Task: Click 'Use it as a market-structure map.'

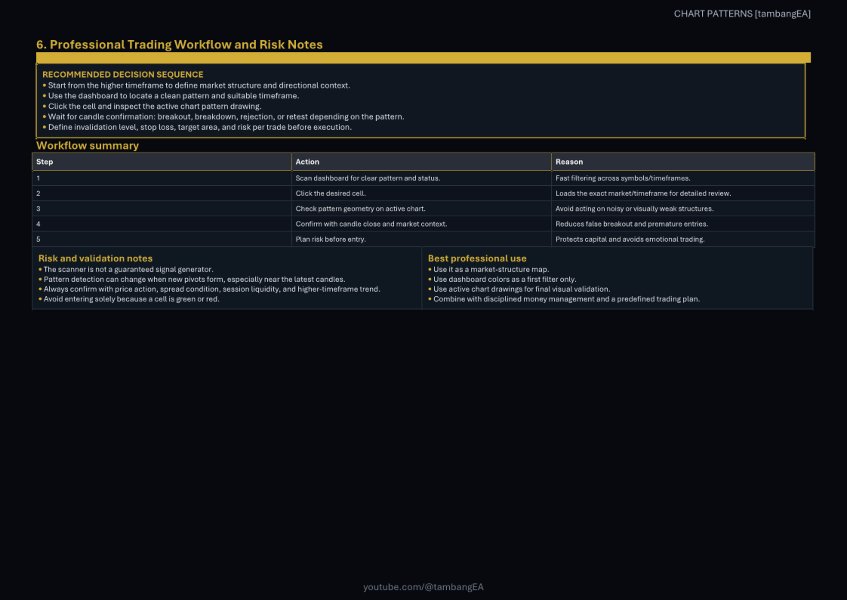Action: point(491,269)
